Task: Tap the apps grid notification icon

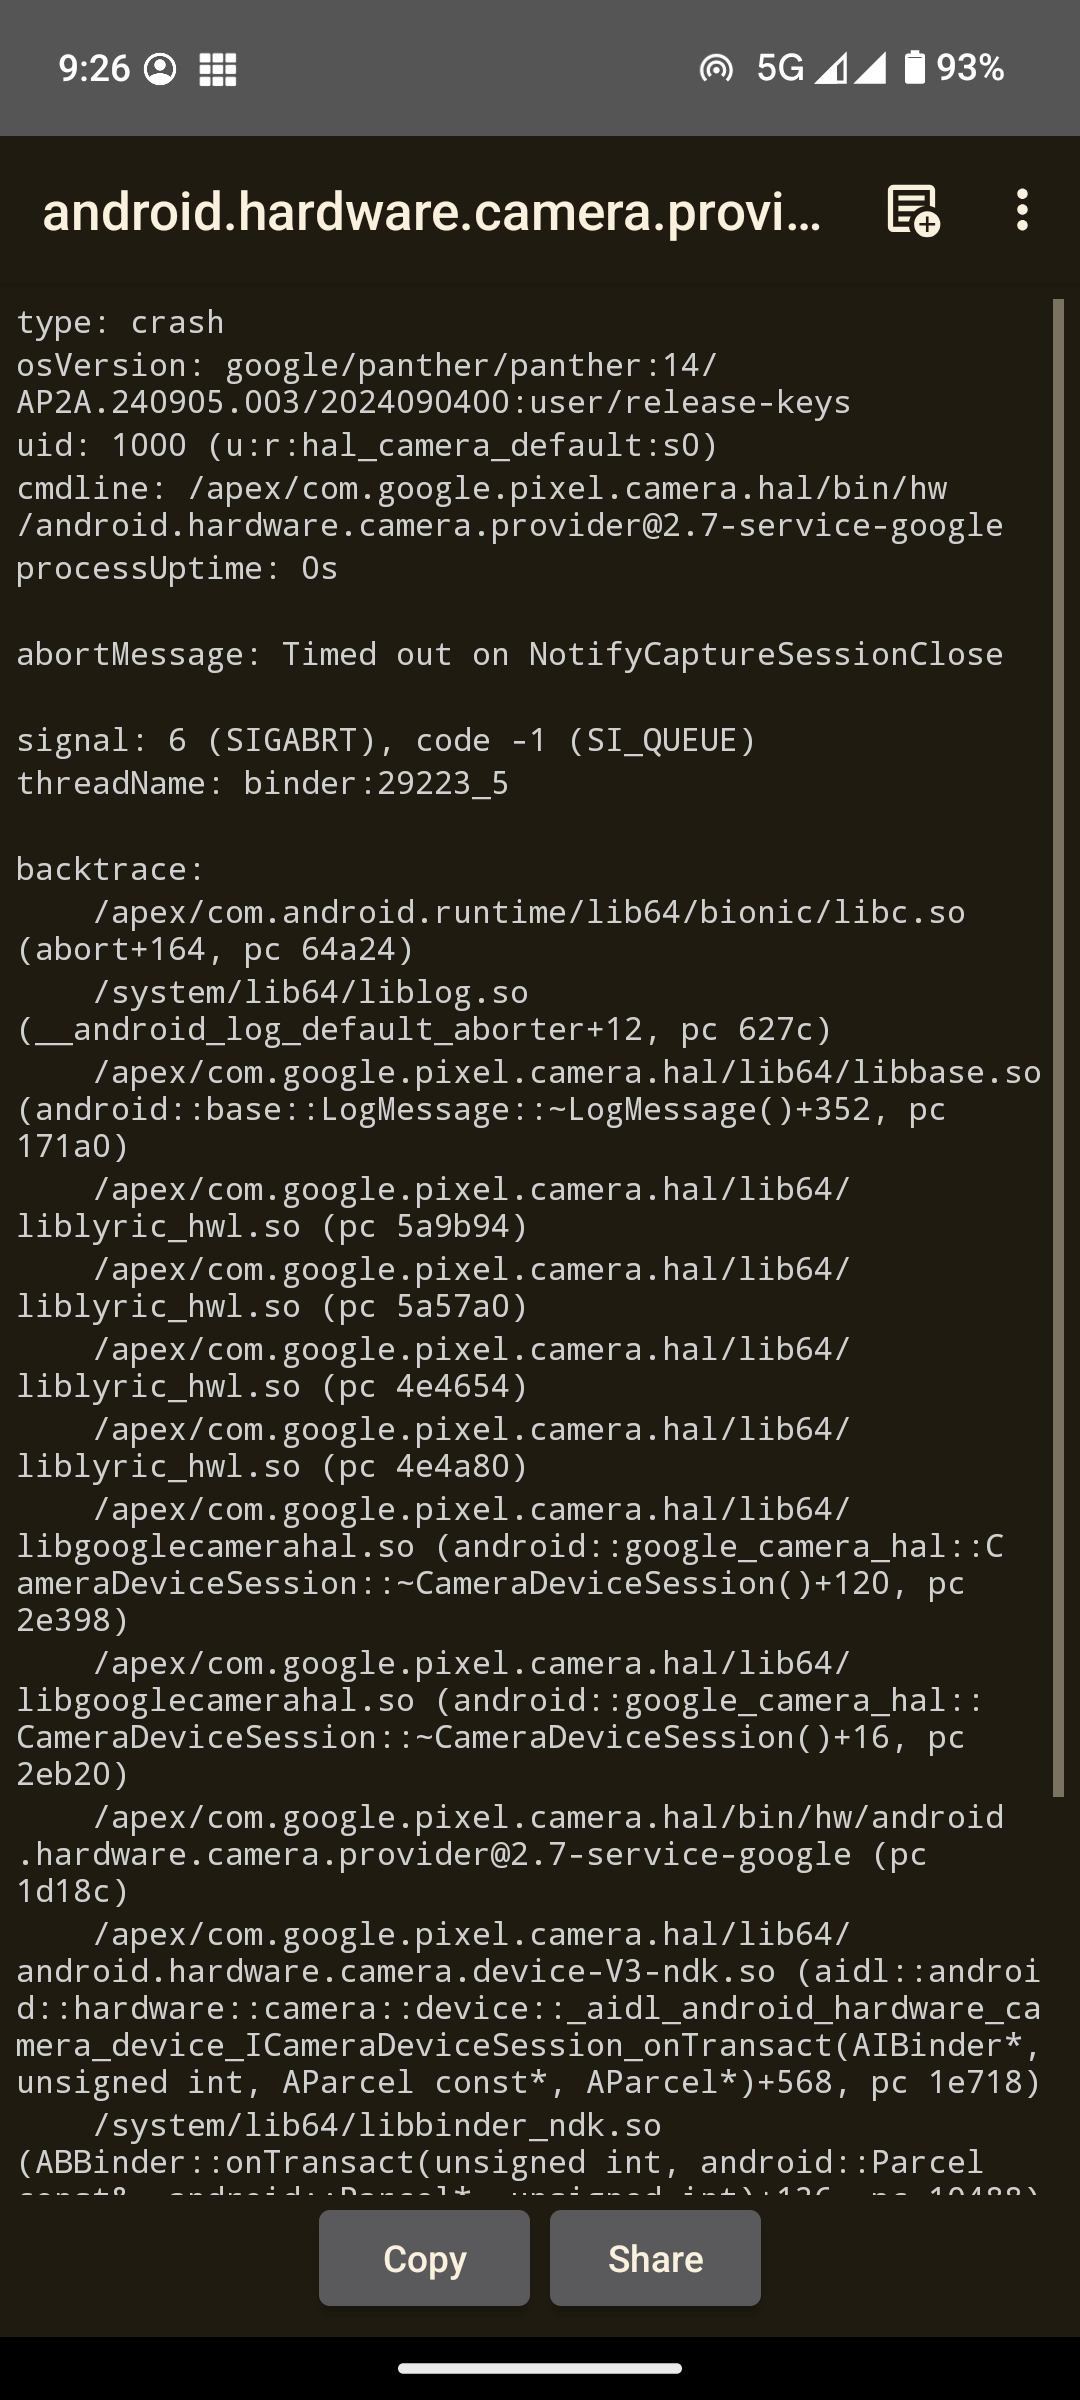Action: pyautogui.click(x=218, y=69)
